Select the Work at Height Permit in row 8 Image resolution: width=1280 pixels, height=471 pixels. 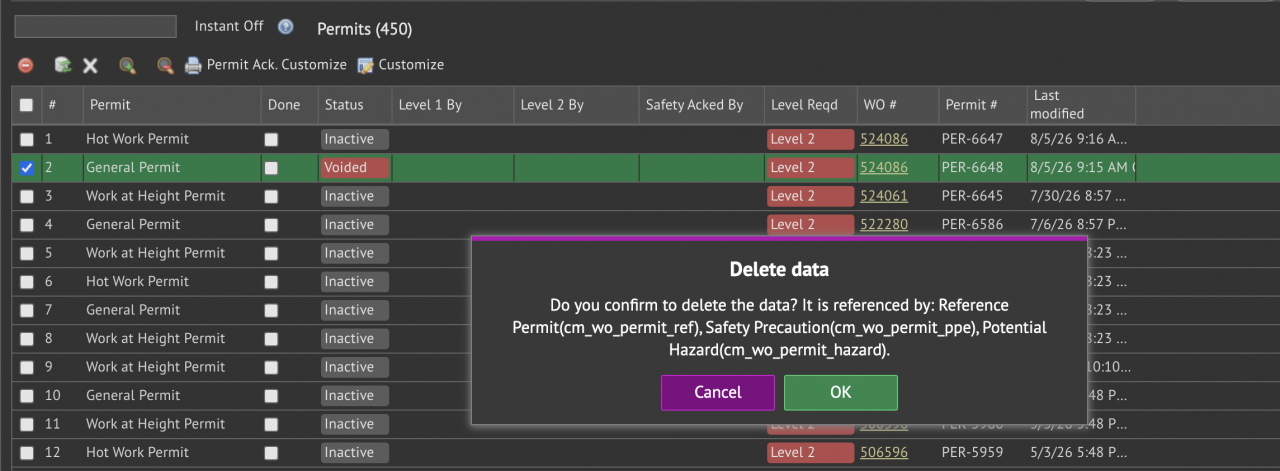click(x=155, y=338)
